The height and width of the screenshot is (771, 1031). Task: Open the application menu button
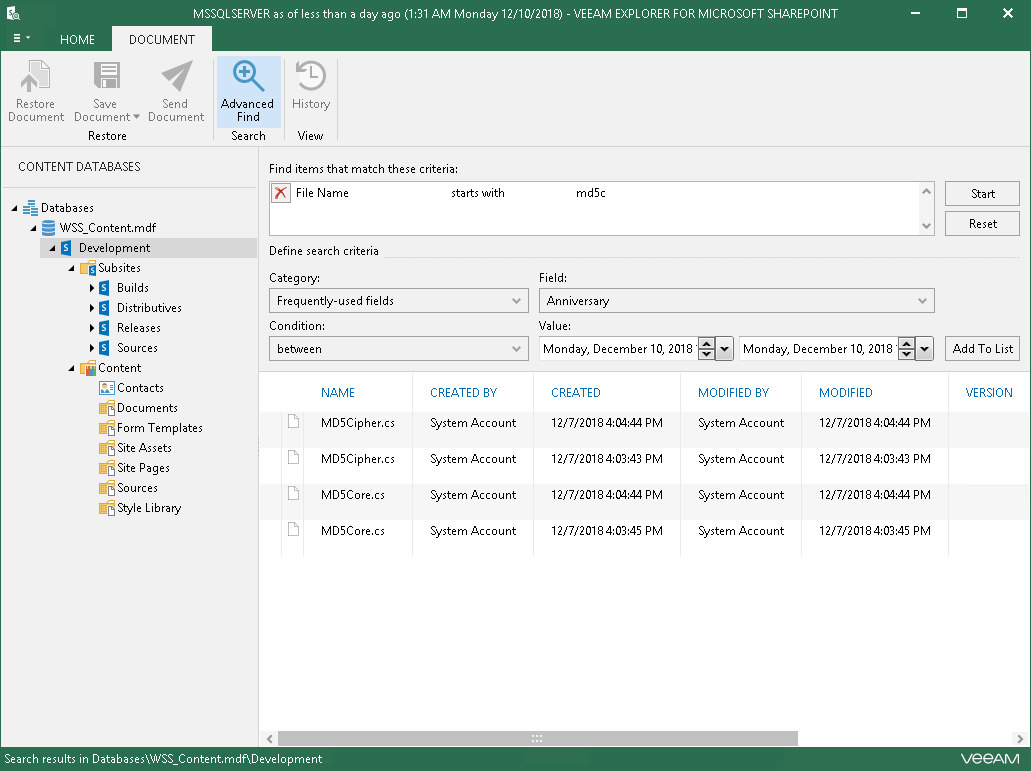coord(22,39)
